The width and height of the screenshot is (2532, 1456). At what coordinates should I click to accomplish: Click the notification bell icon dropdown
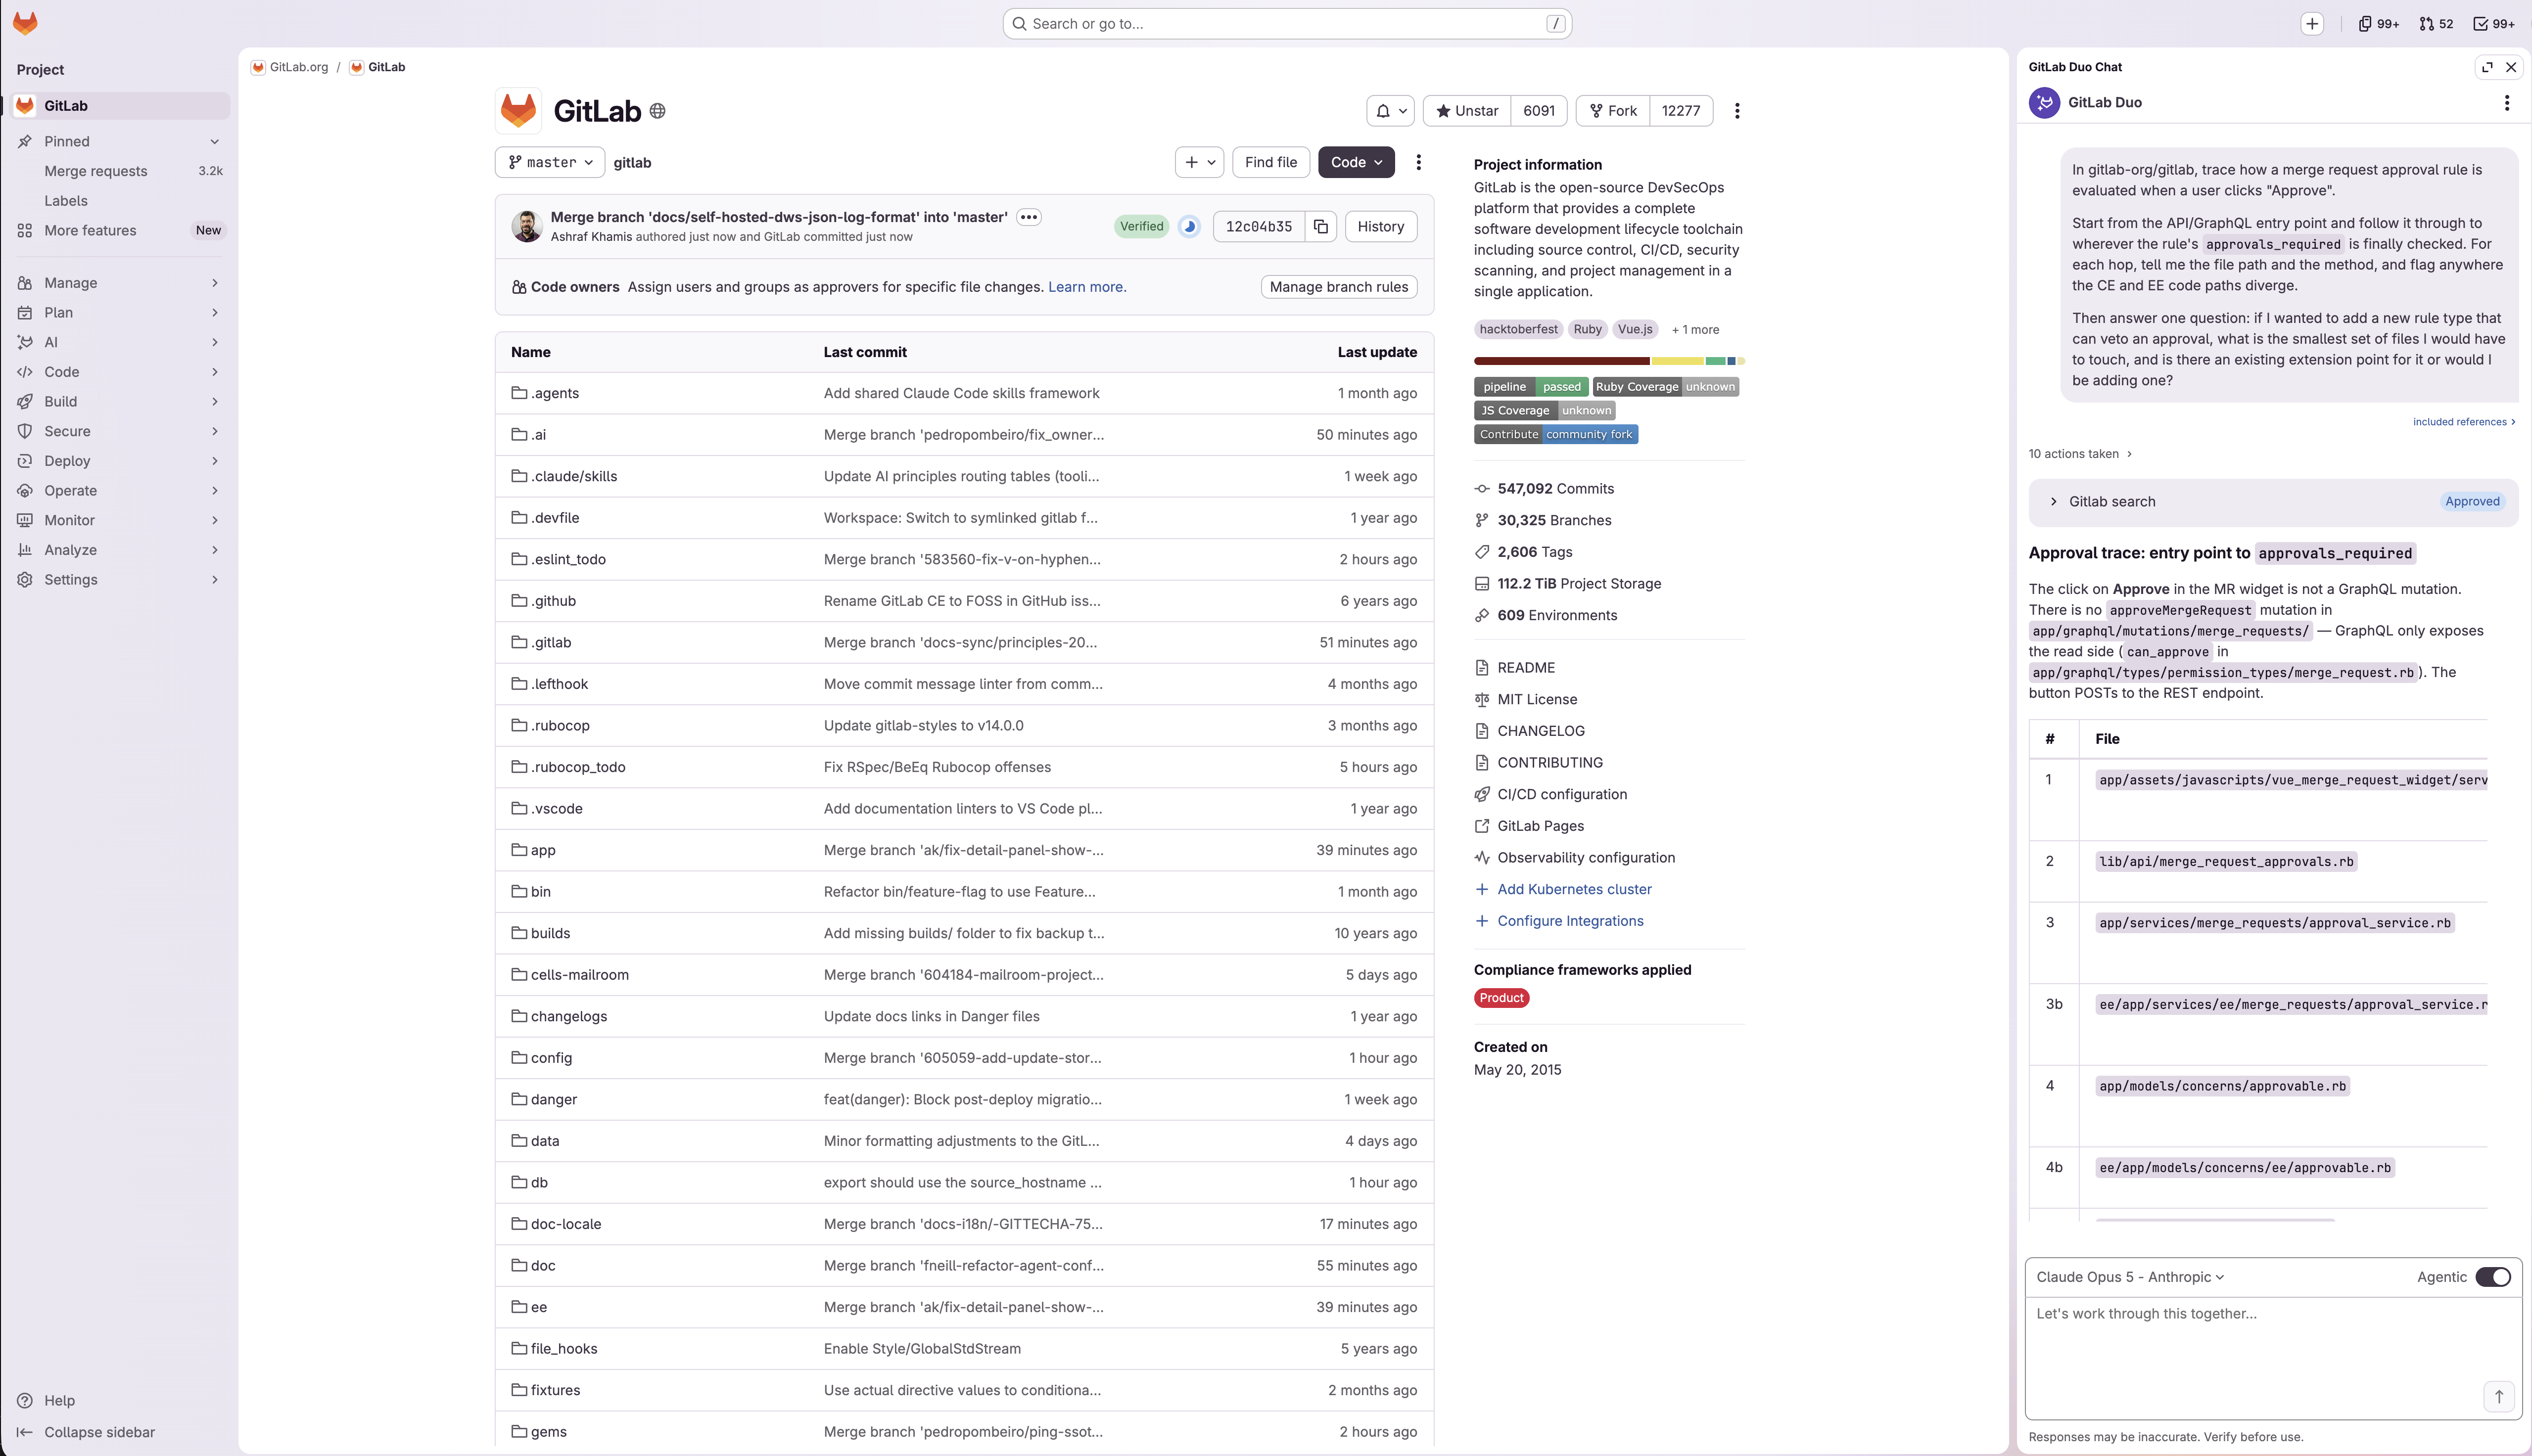pyautogui.click(x=1391, y=111)
